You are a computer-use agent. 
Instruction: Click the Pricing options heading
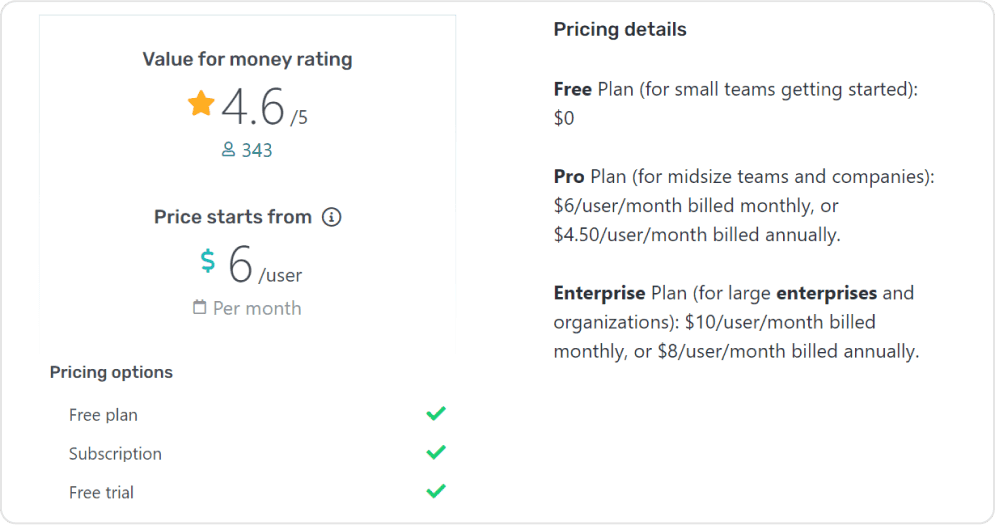(x=111, y=372)
